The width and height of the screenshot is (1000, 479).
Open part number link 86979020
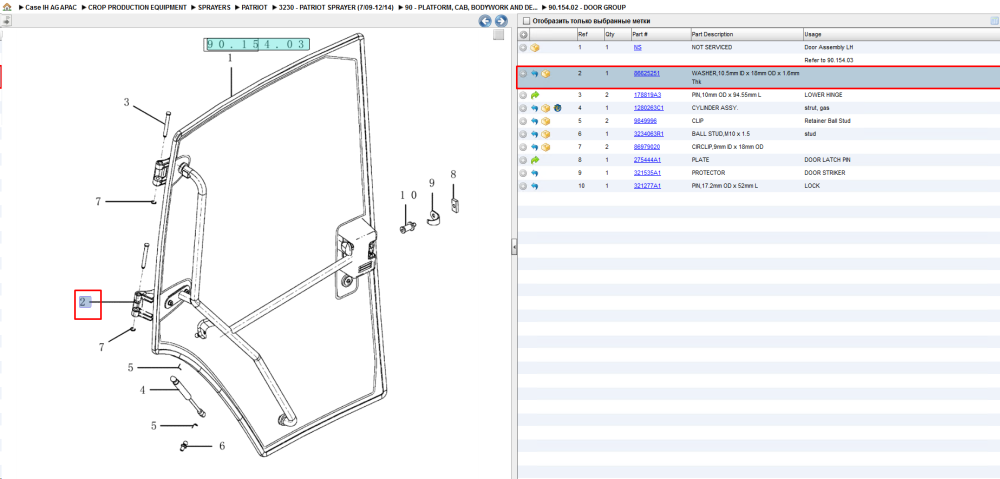(x=647, y=147)
